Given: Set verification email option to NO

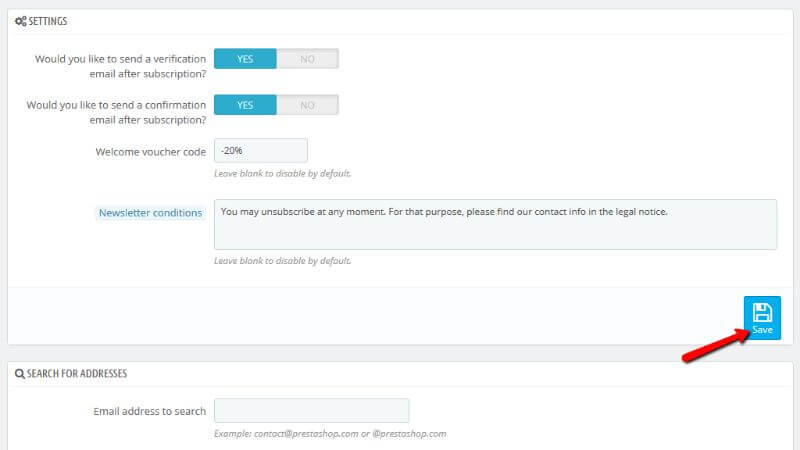Looking at the screenshot, I should (x=307, y=59).
